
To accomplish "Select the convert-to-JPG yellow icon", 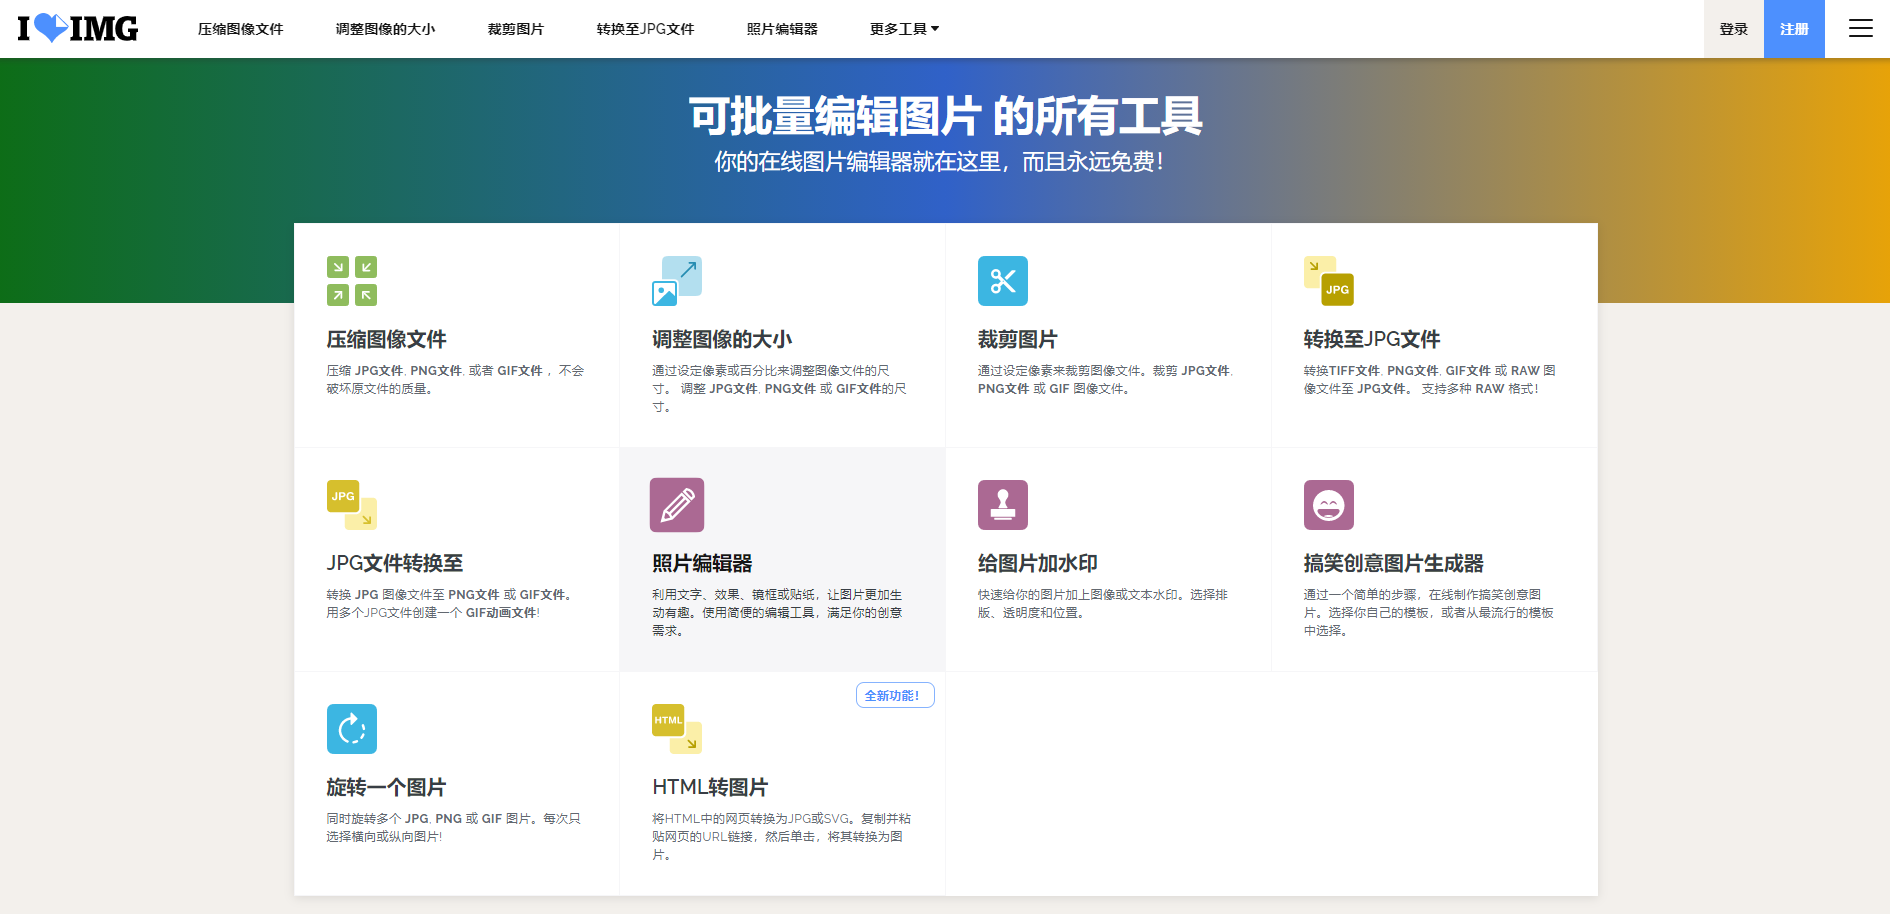I will (1329, 281).
